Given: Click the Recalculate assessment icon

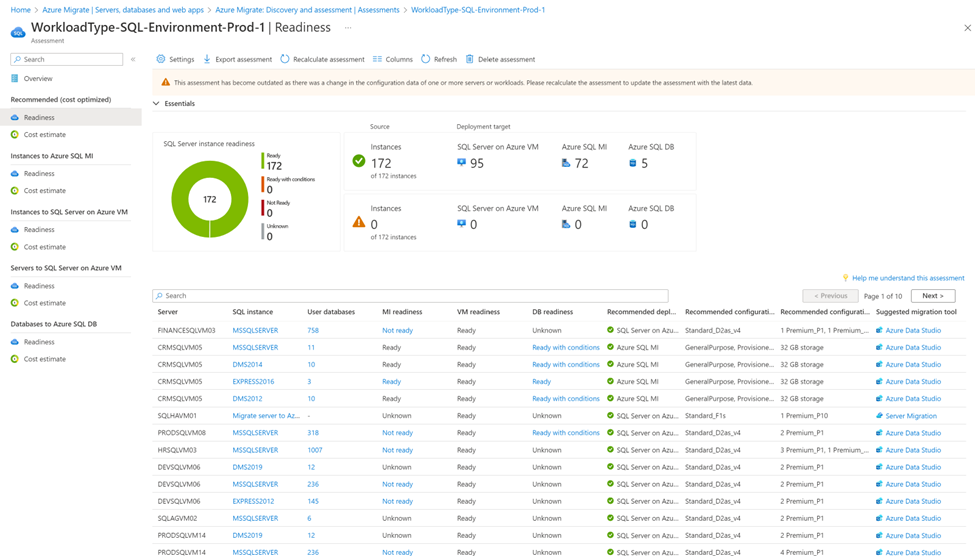Looking at the screenshot, I should click(285, 59).
